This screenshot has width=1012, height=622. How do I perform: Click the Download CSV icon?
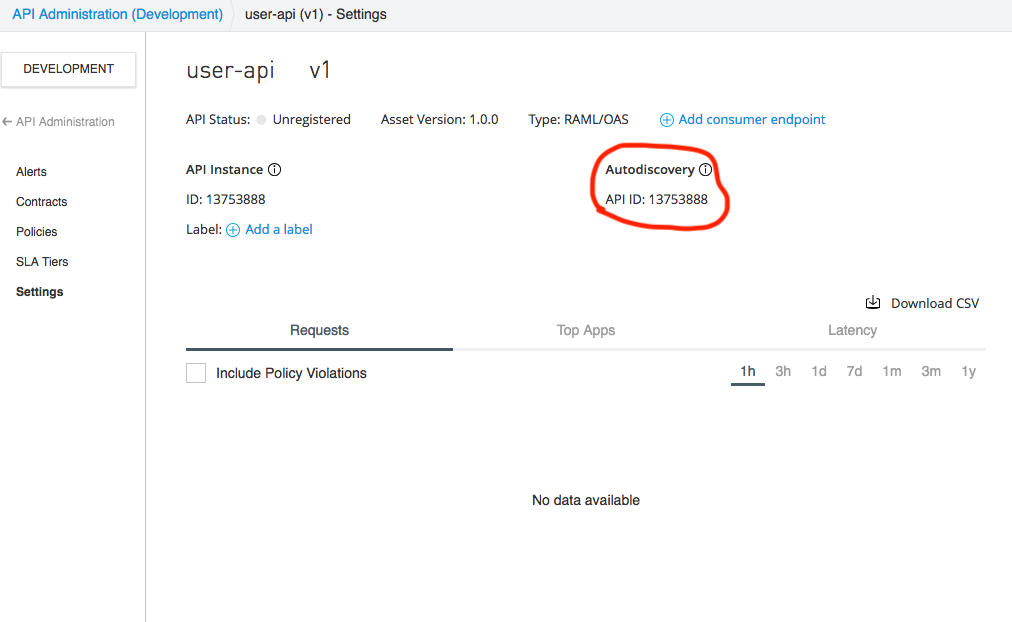[x=872, y=303]
